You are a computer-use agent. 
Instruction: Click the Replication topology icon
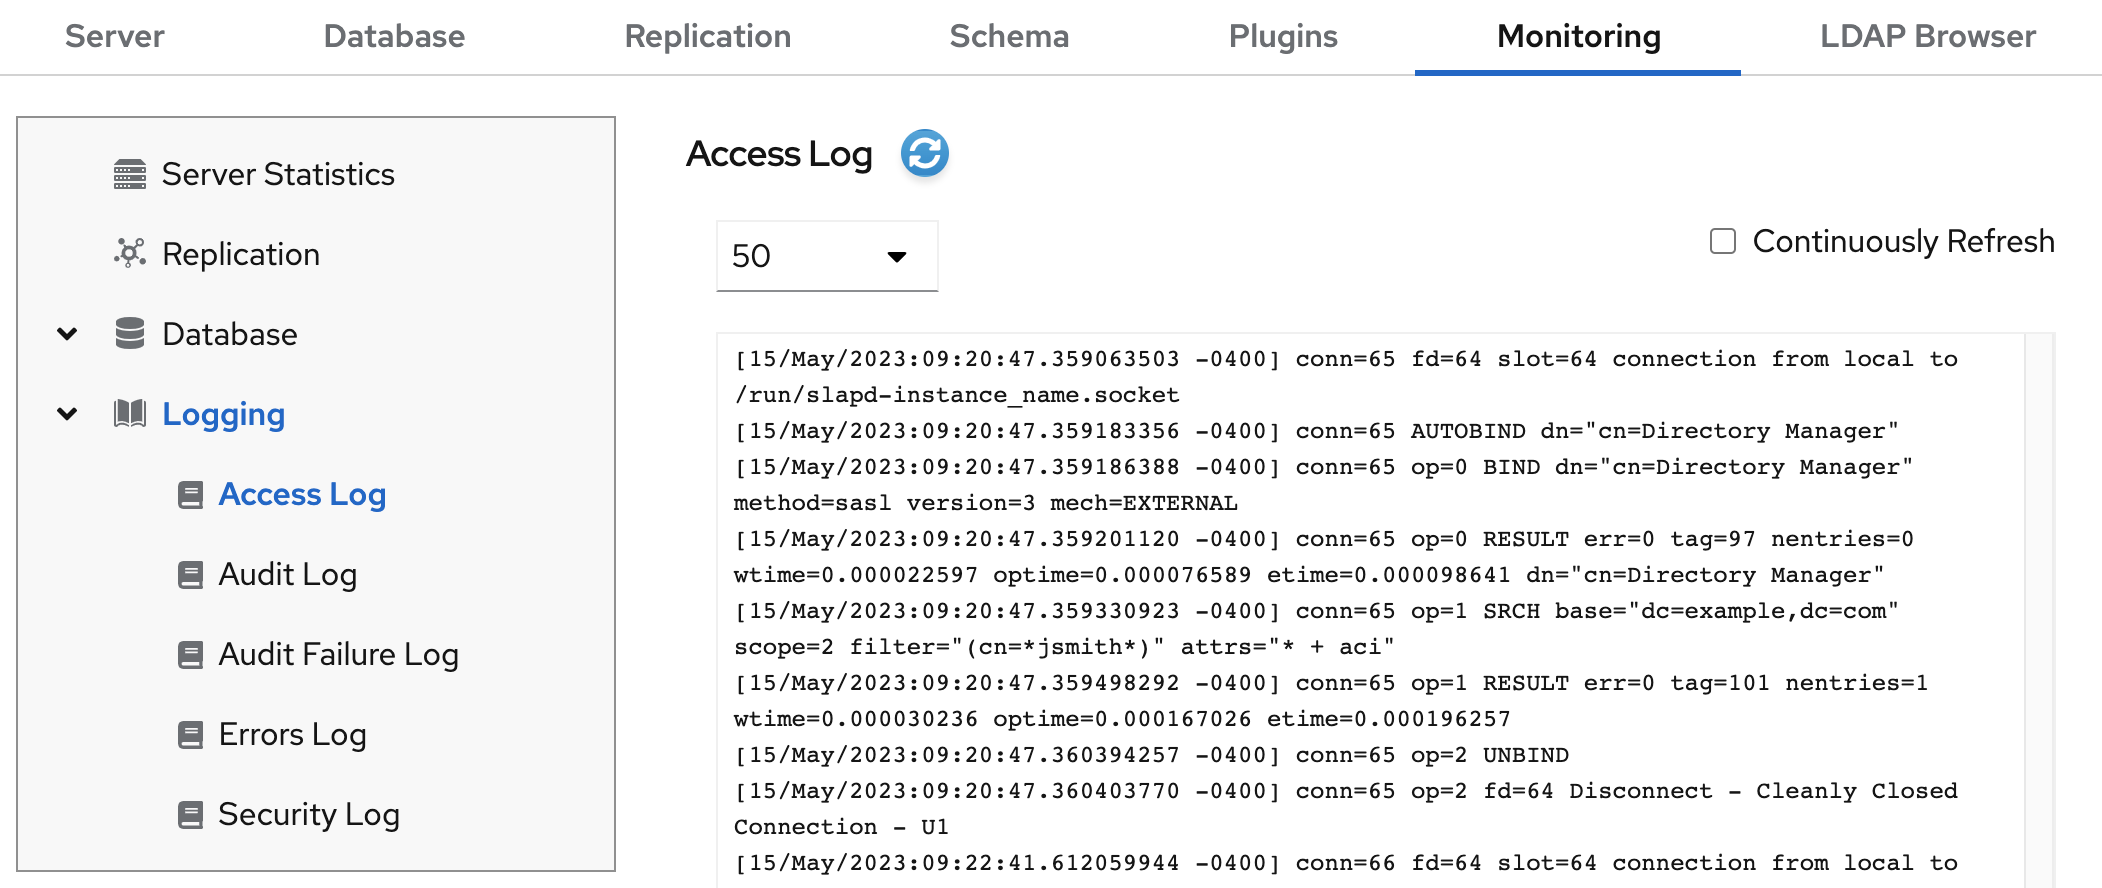pos(130,253)
